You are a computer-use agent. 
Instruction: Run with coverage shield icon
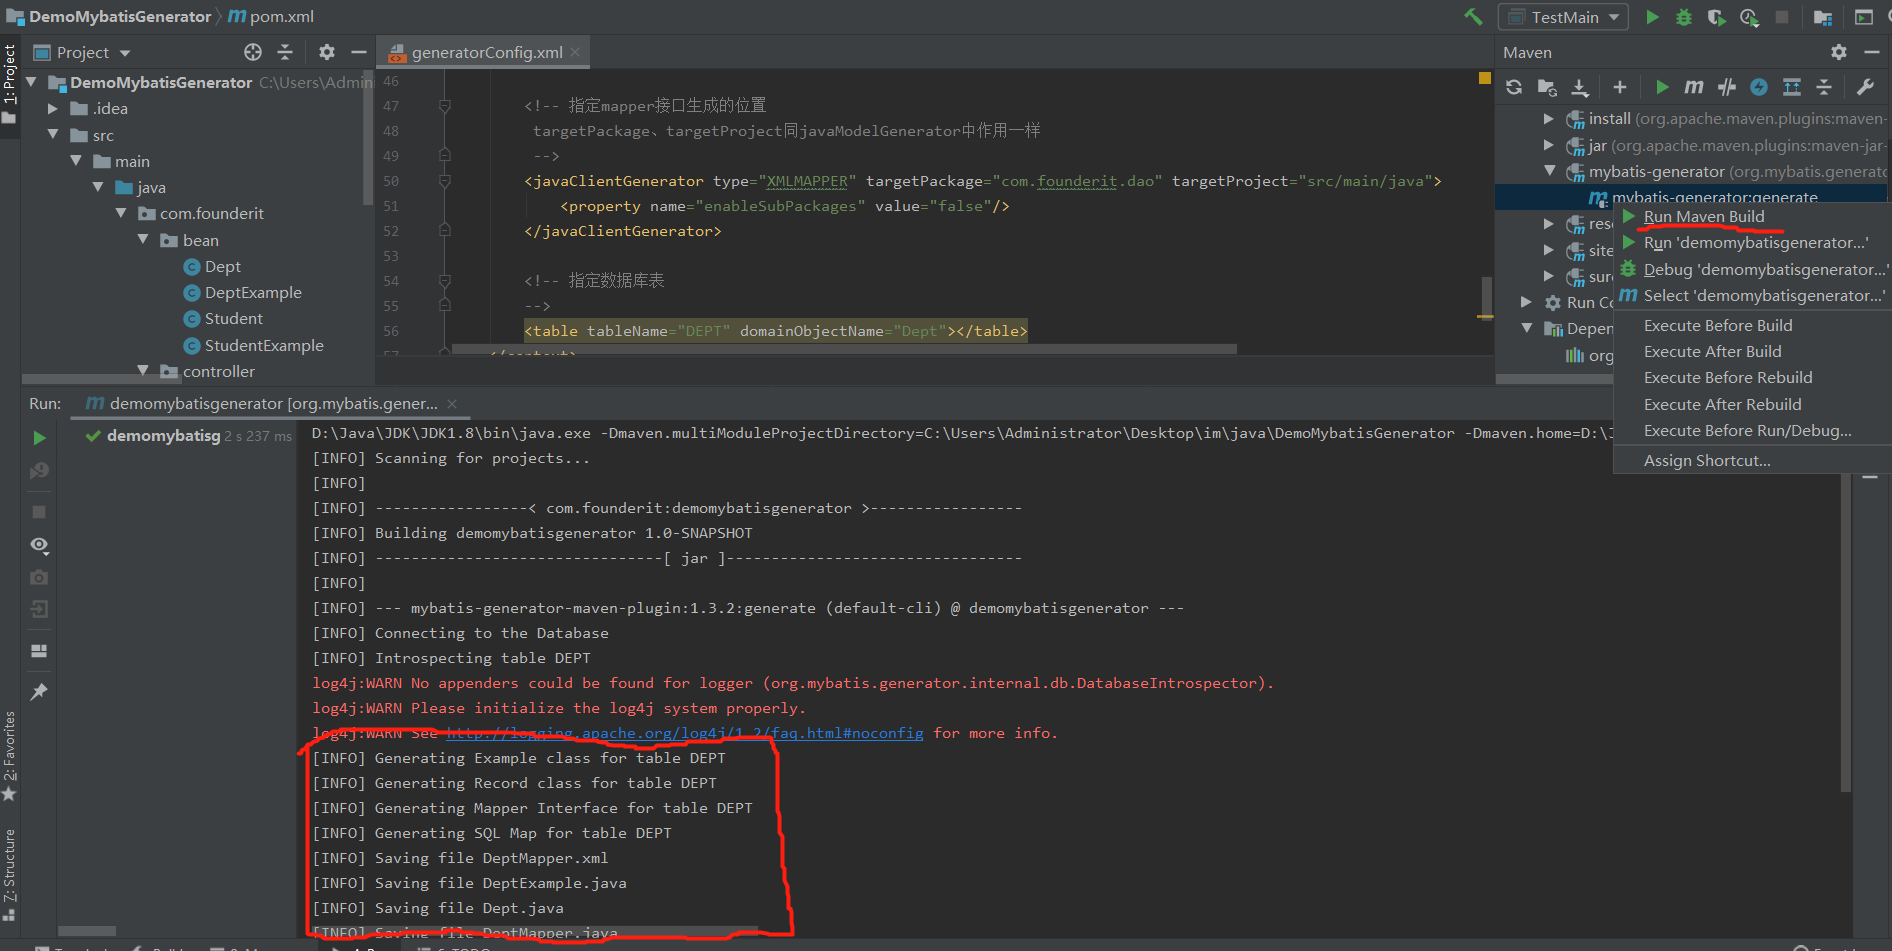click(1716, 17)
